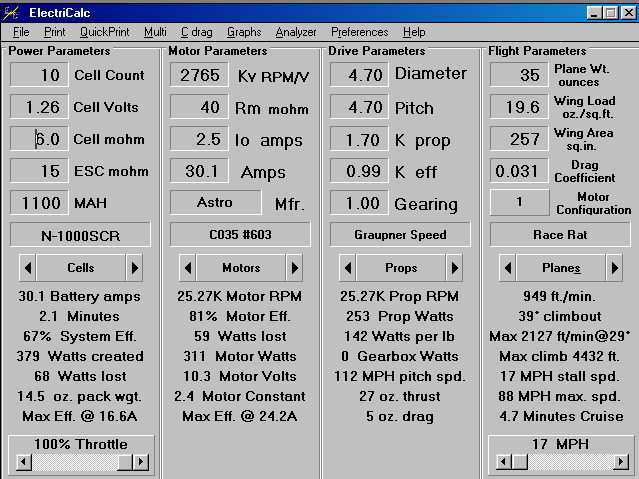Click the Throttle slider track
The image size is (639, 479).
click(70, 462)
